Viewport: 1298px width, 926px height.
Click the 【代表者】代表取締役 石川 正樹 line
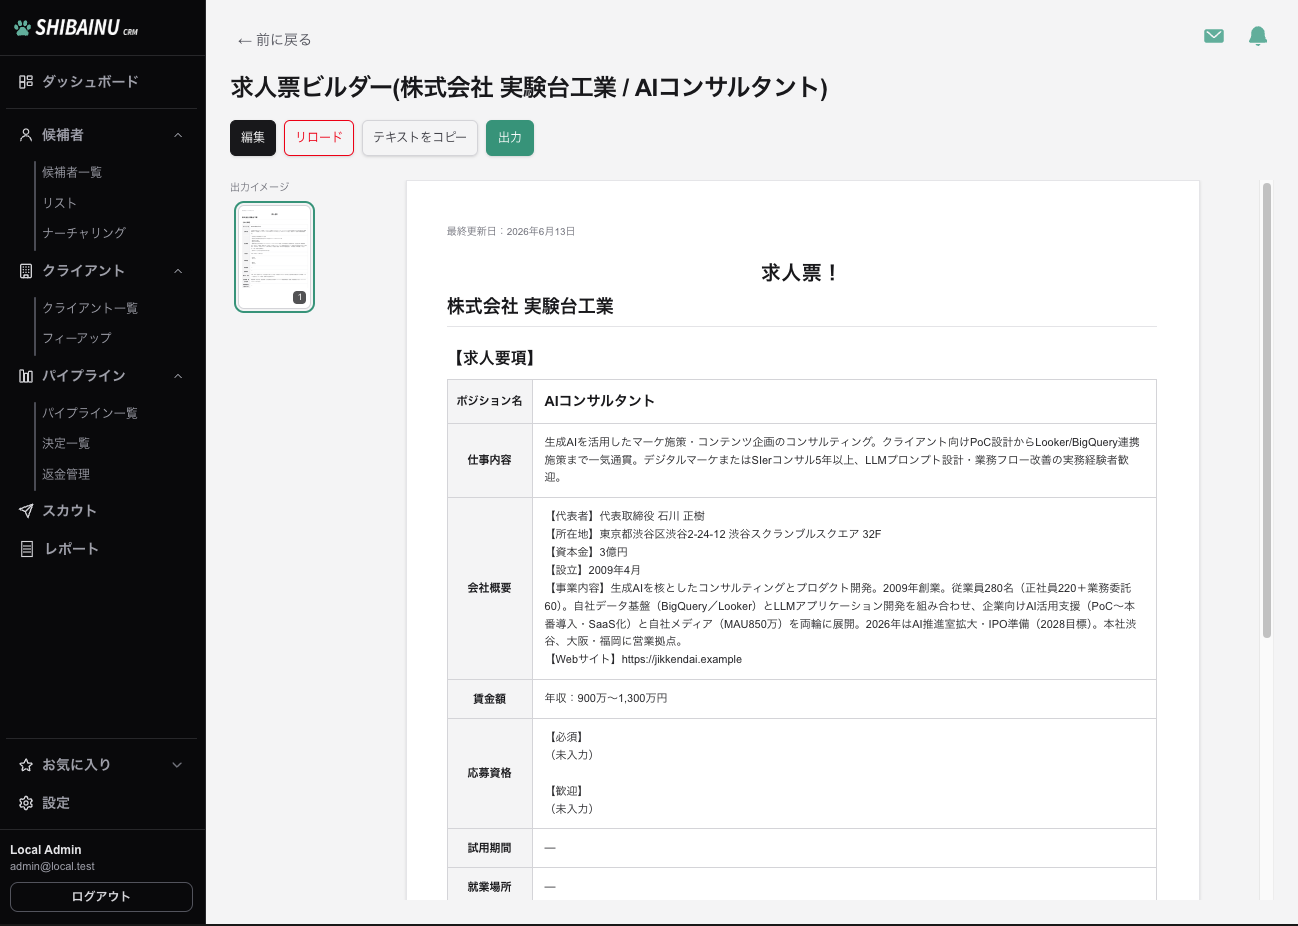(625, 516)
